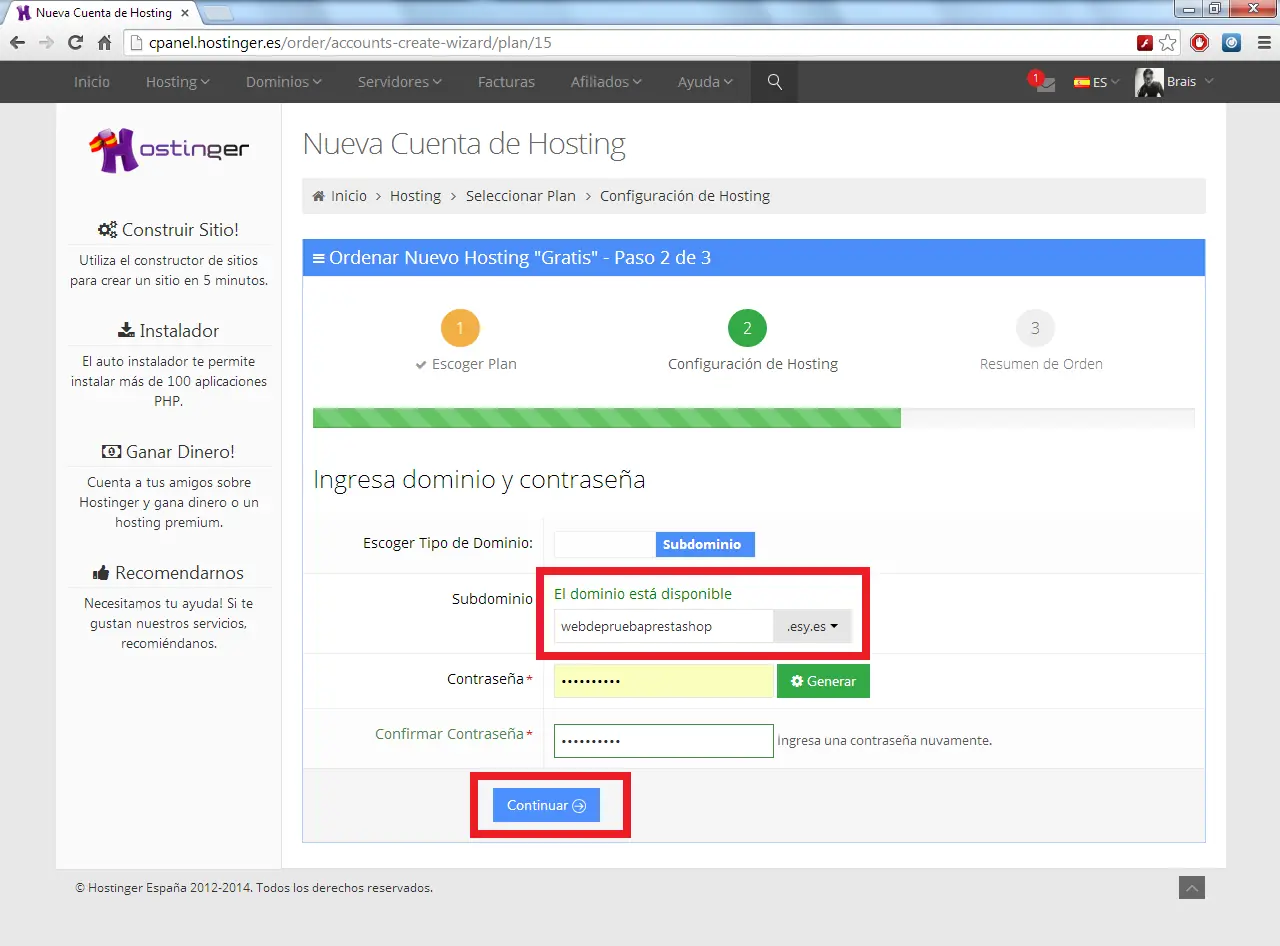
Task: Expand the Servidores nav menu
Action: (x=400, y=82)
